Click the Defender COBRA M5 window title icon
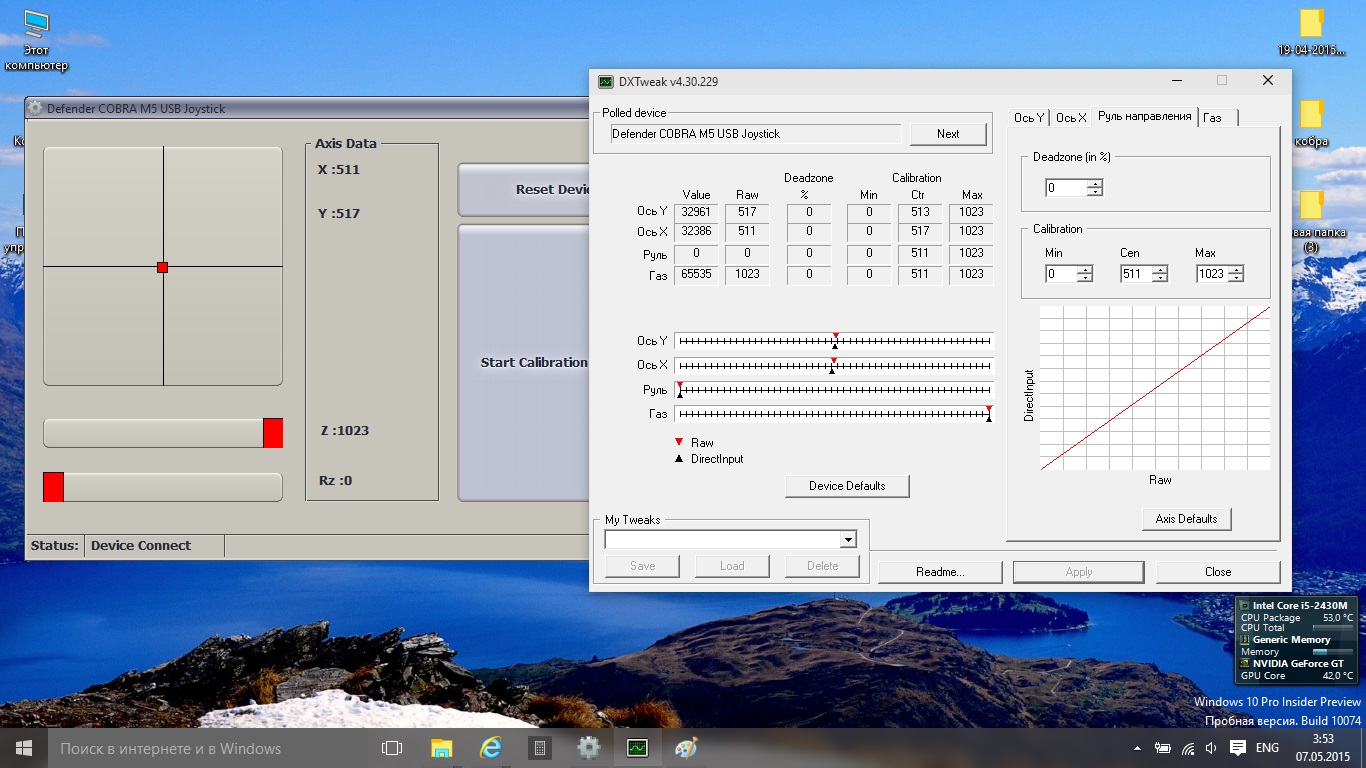Image resolution: width=1366 pixels, height=768 pixels. click(x=36, y=108)
